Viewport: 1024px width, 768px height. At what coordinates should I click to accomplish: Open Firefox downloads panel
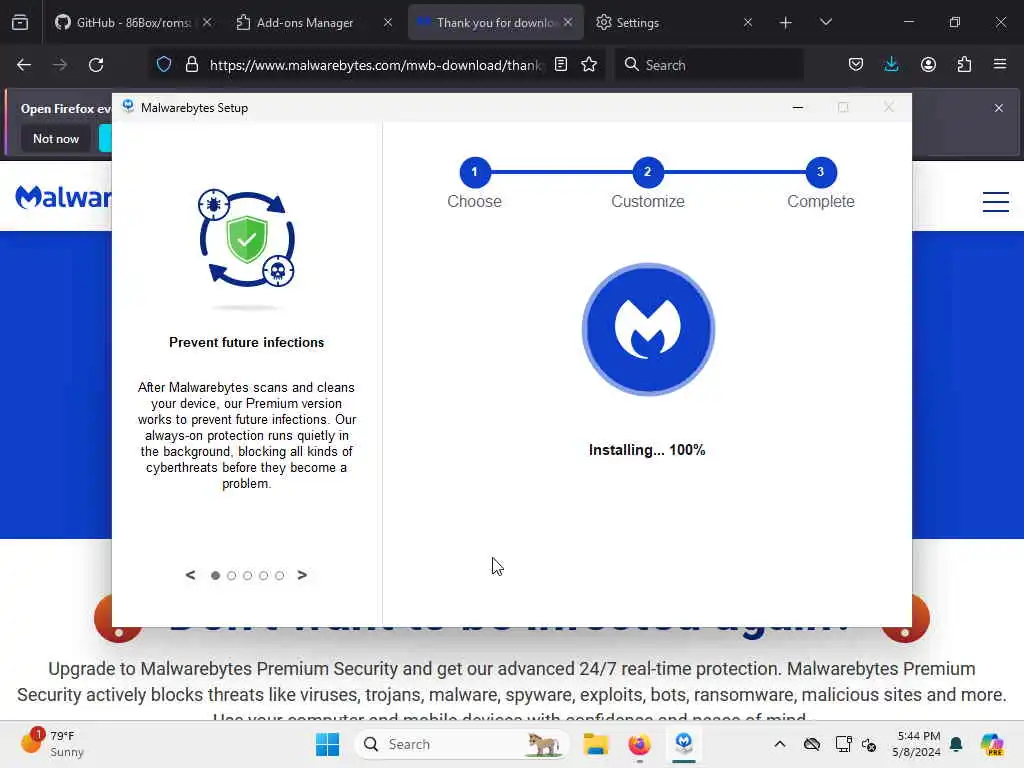[891, 64]
